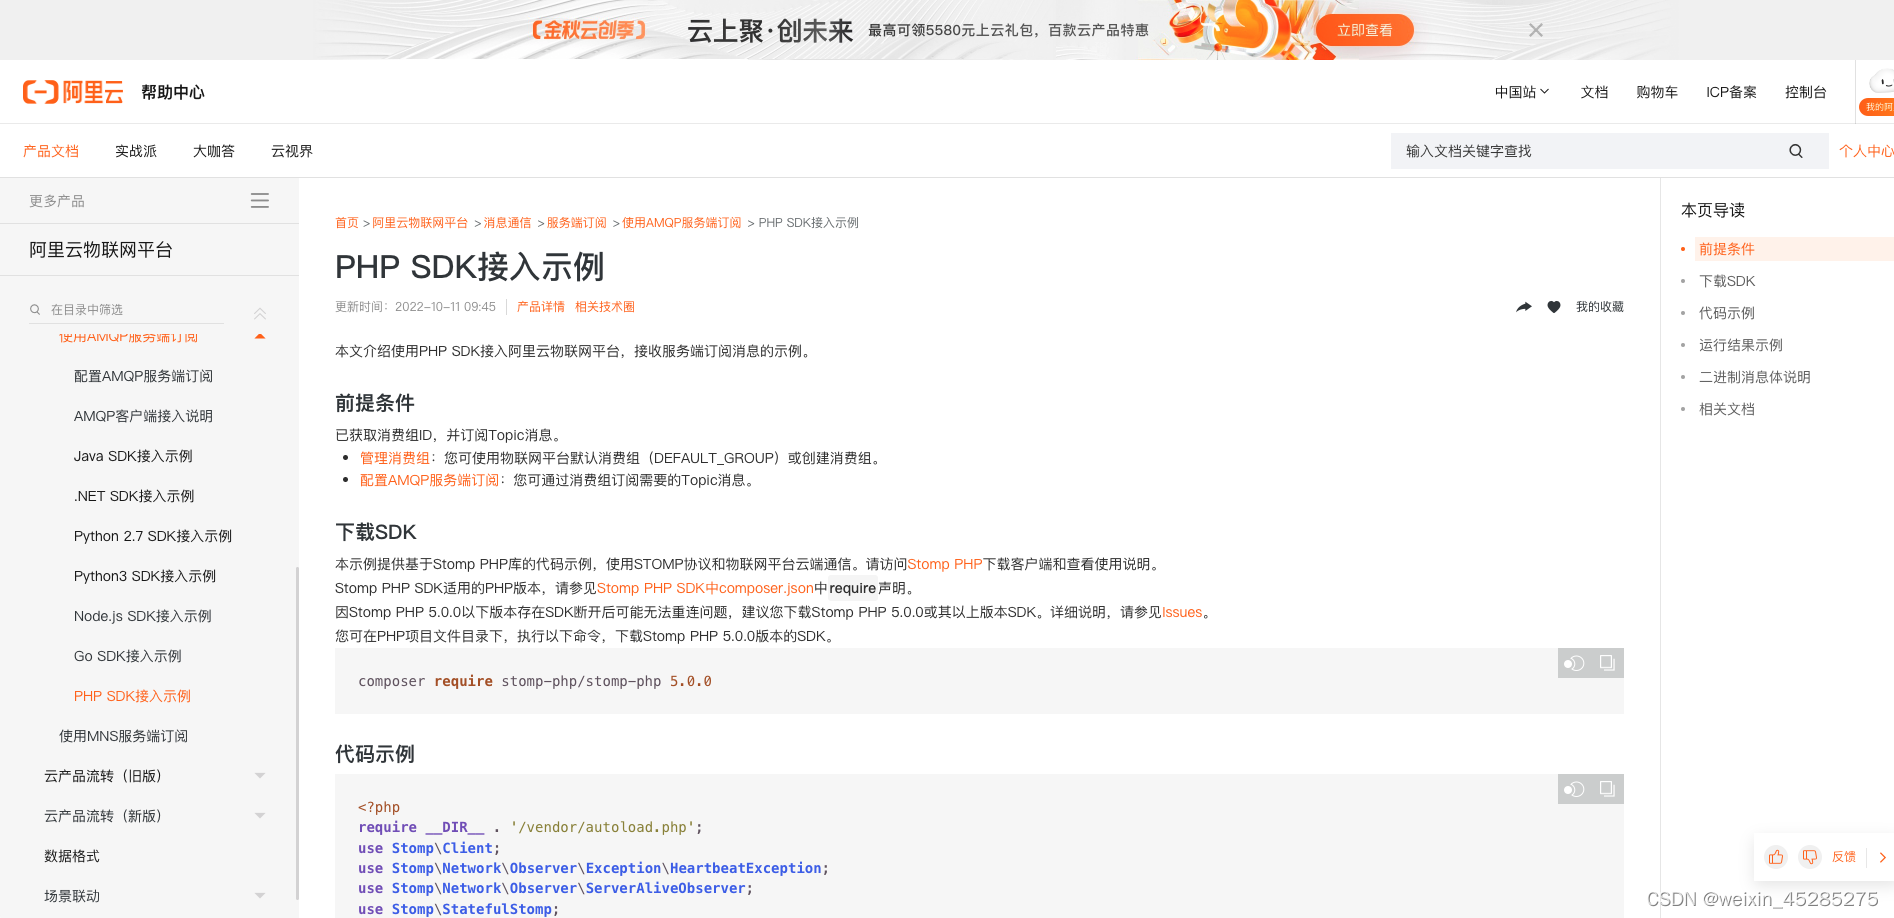Image resolution: width=1894 pixels, height=918 pixels.
Task: Expand 云产品流转（新版） section
Action: point(260,816)
